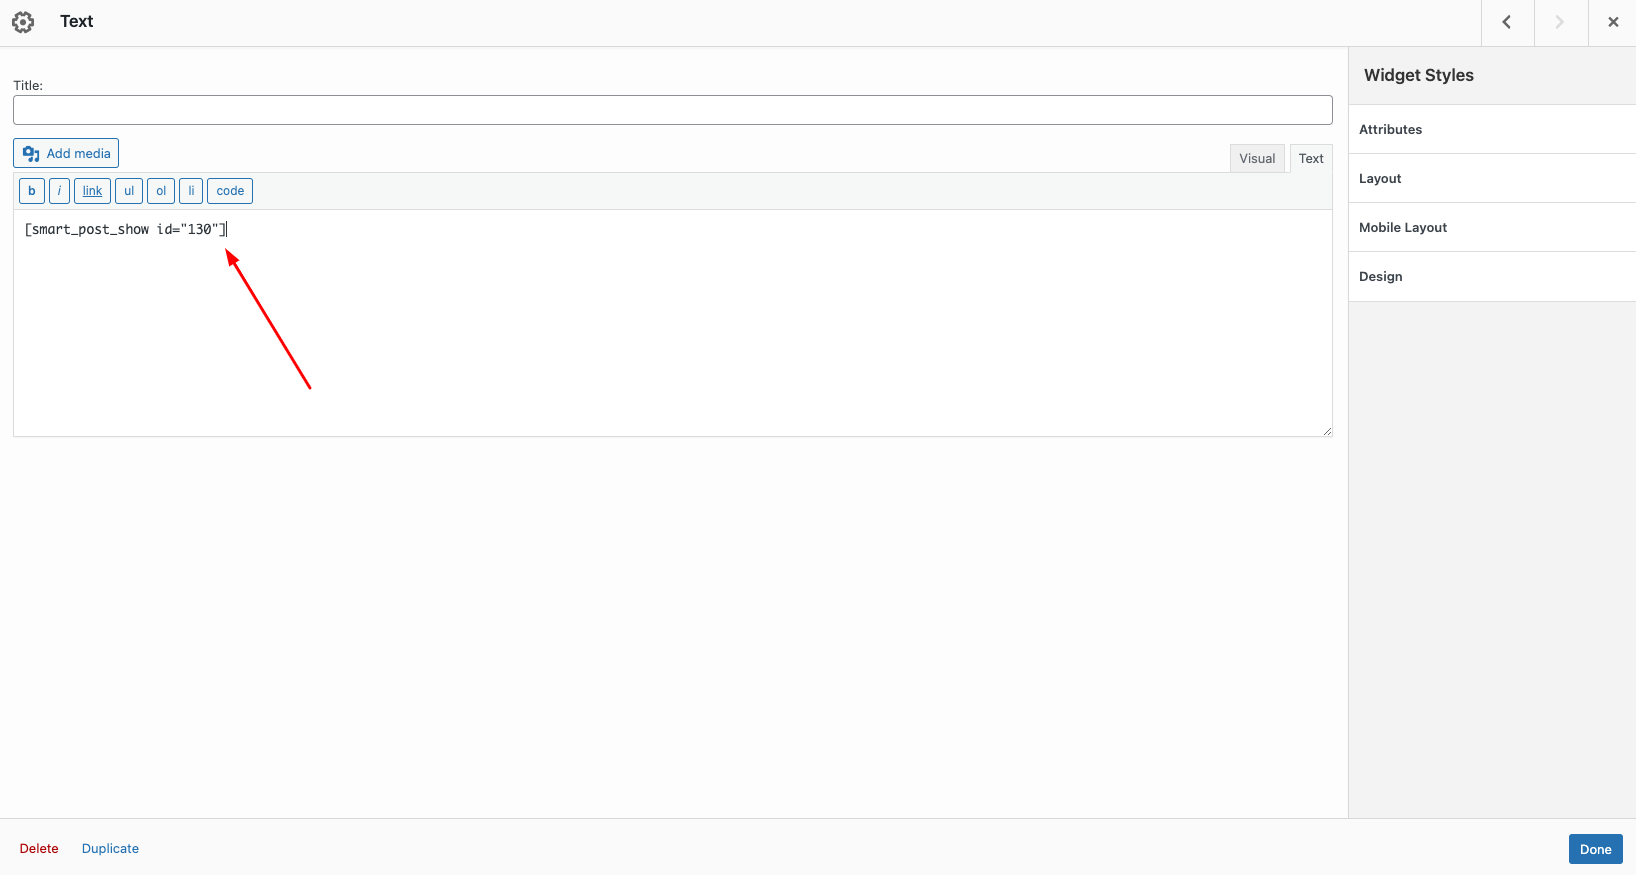
Task: Close the Text widget dialog
Action: 1613,22
